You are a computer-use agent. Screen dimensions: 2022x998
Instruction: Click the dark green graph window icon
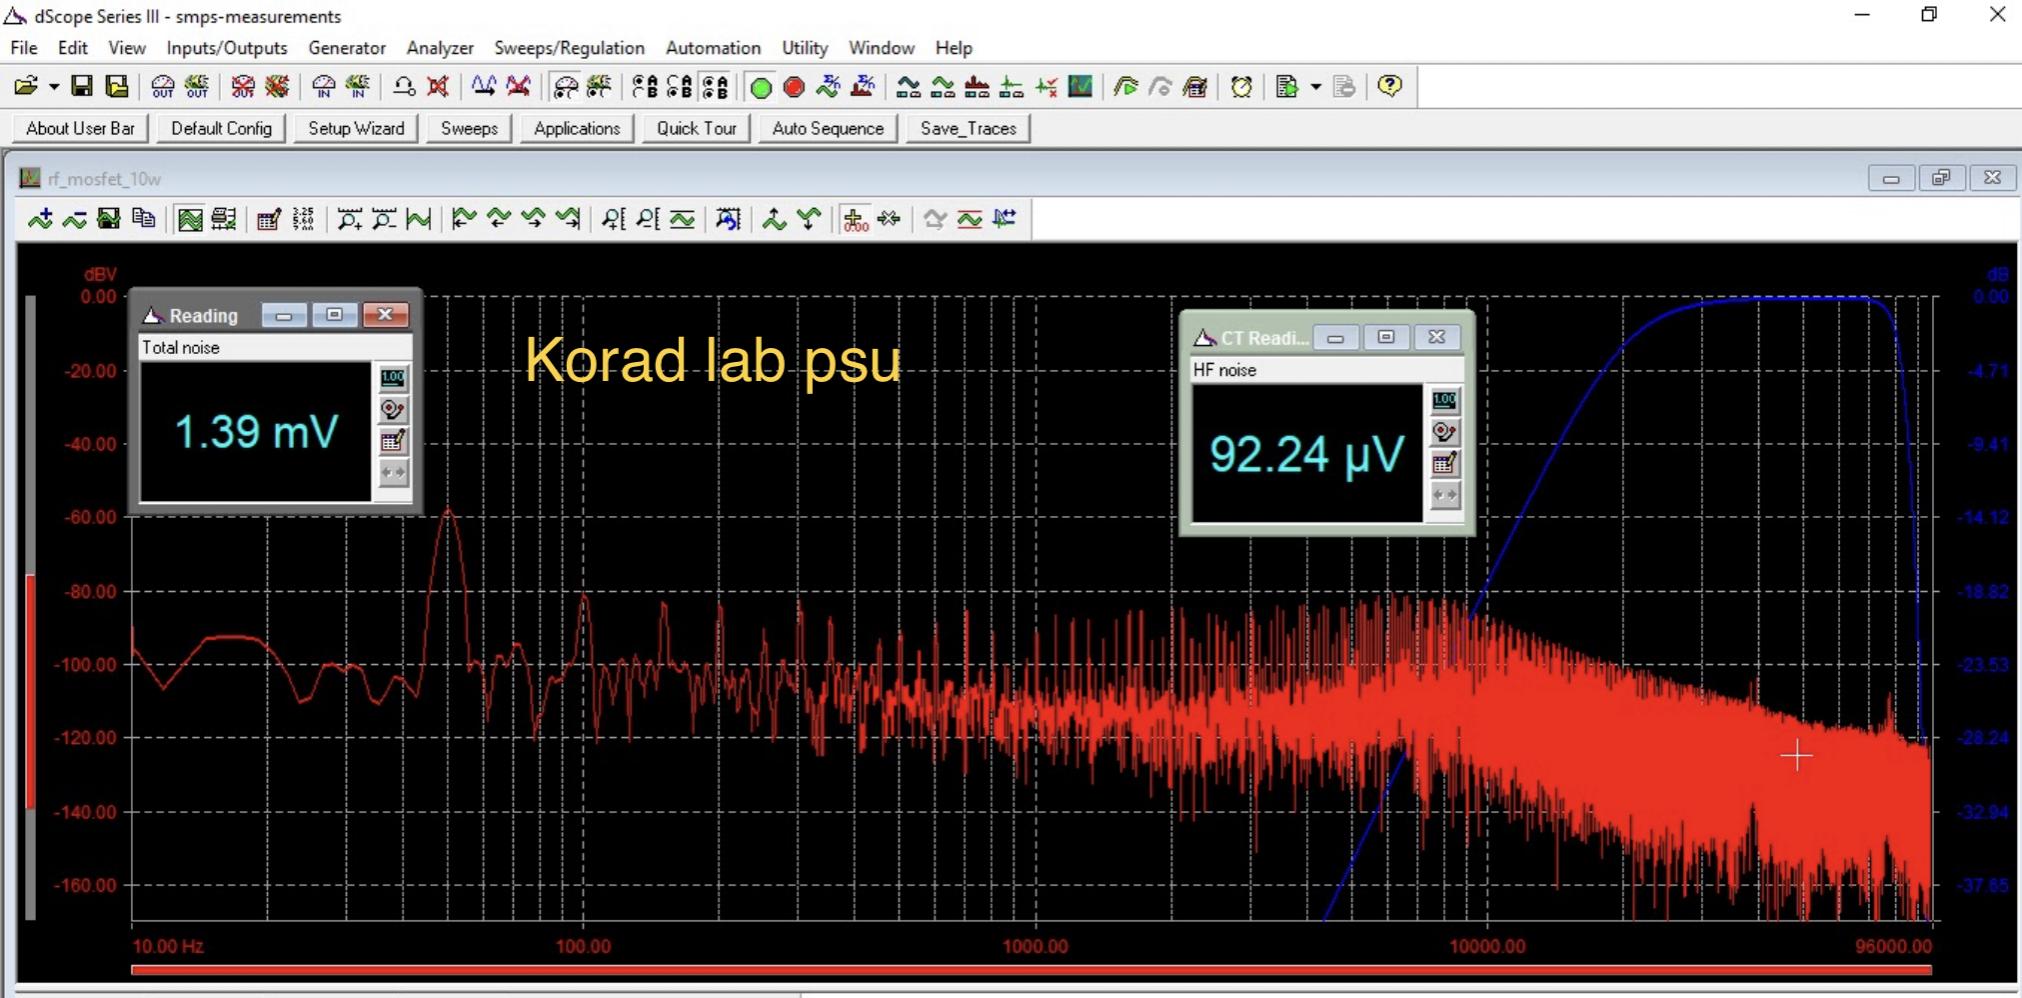1080,87
